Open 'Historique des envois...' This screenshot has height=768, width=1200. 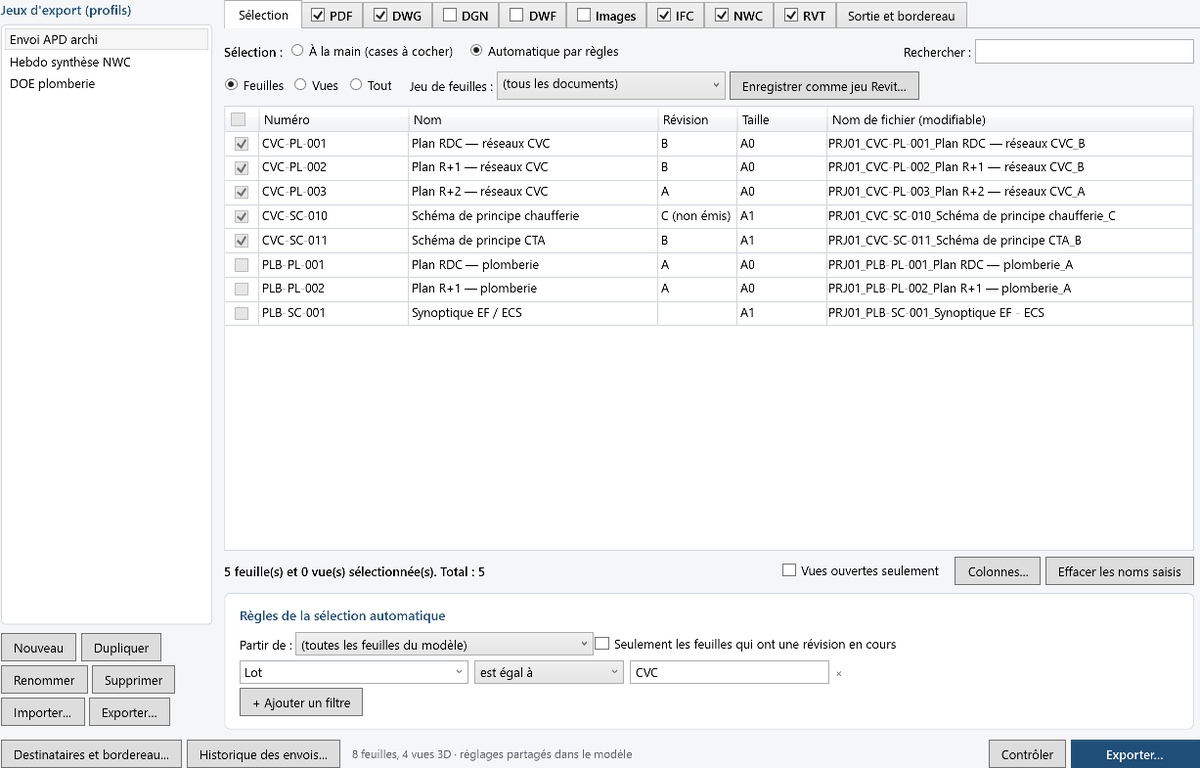pyautogui.click(x=264, y=755)
